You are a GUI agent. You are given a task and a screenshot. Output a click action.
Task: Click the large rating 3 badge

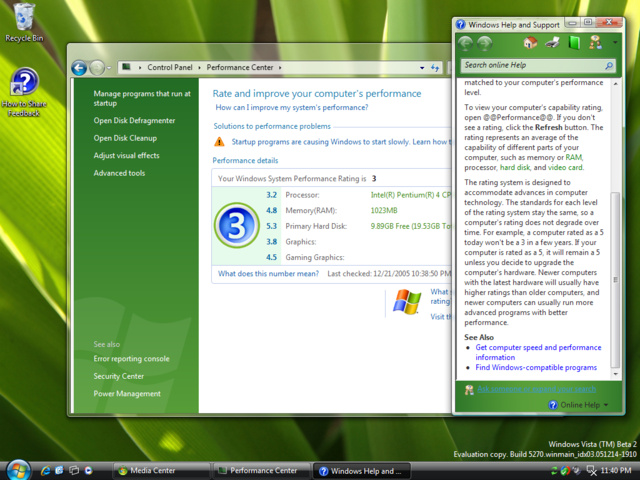(x=236, y=225)
